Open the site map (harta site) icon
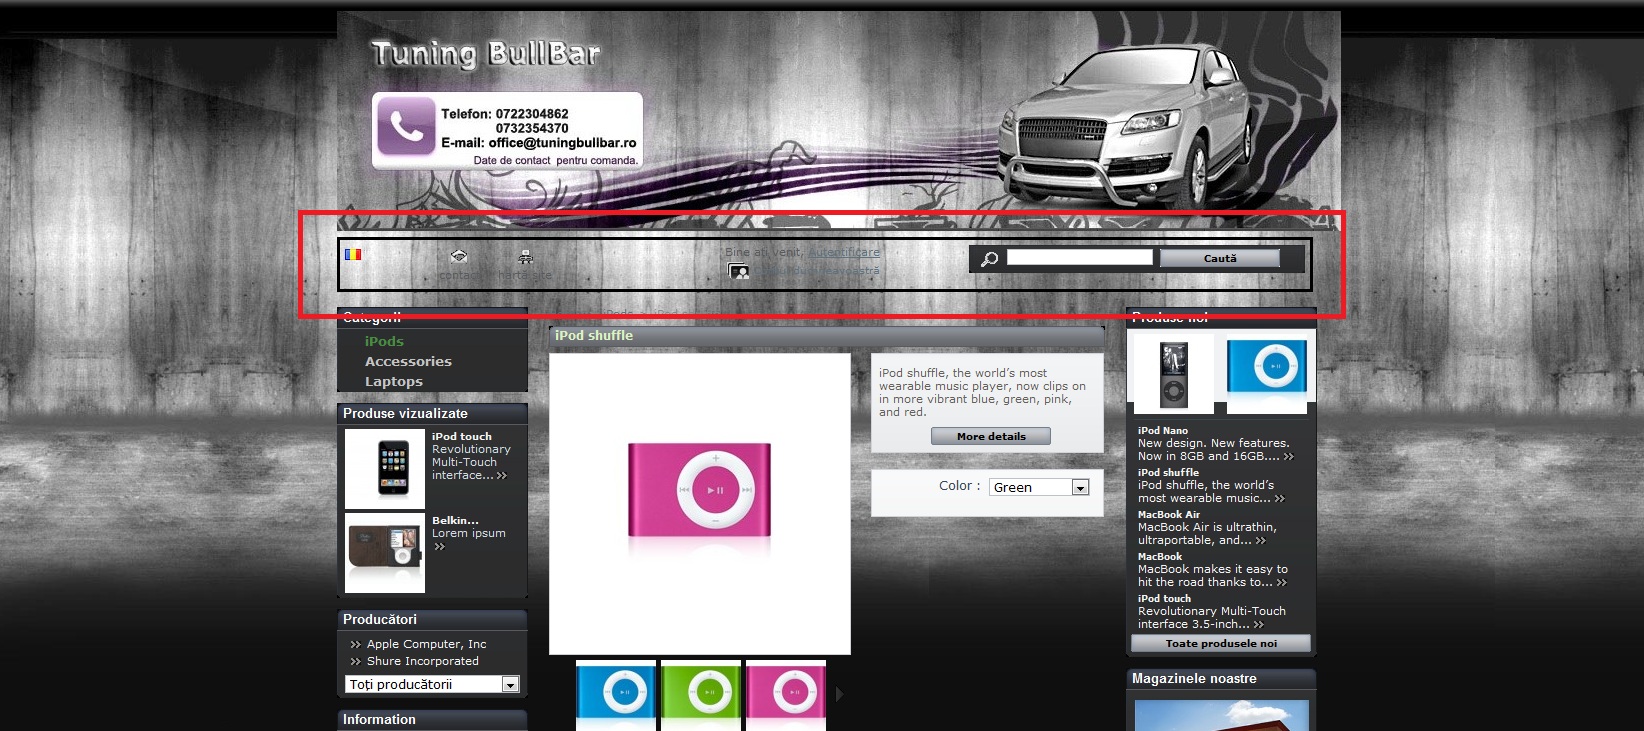Viewport: 1644px width, 731px height. click(x=526, y=257)
